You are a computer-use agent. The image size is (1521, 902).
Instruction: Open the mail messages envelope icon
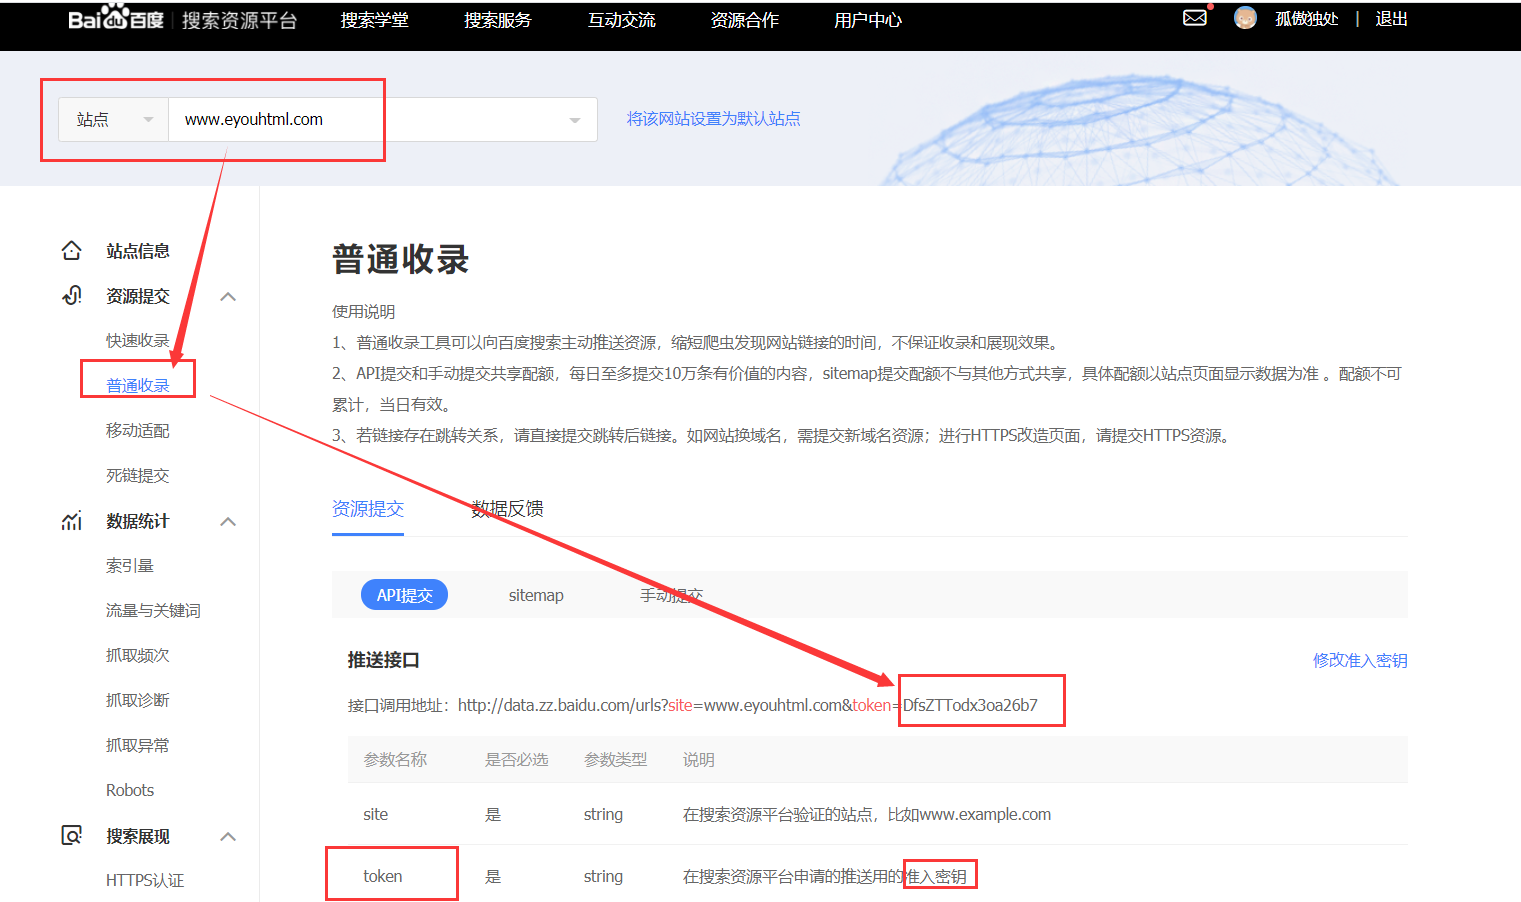pyautogui.click(x=1195, y=18)
